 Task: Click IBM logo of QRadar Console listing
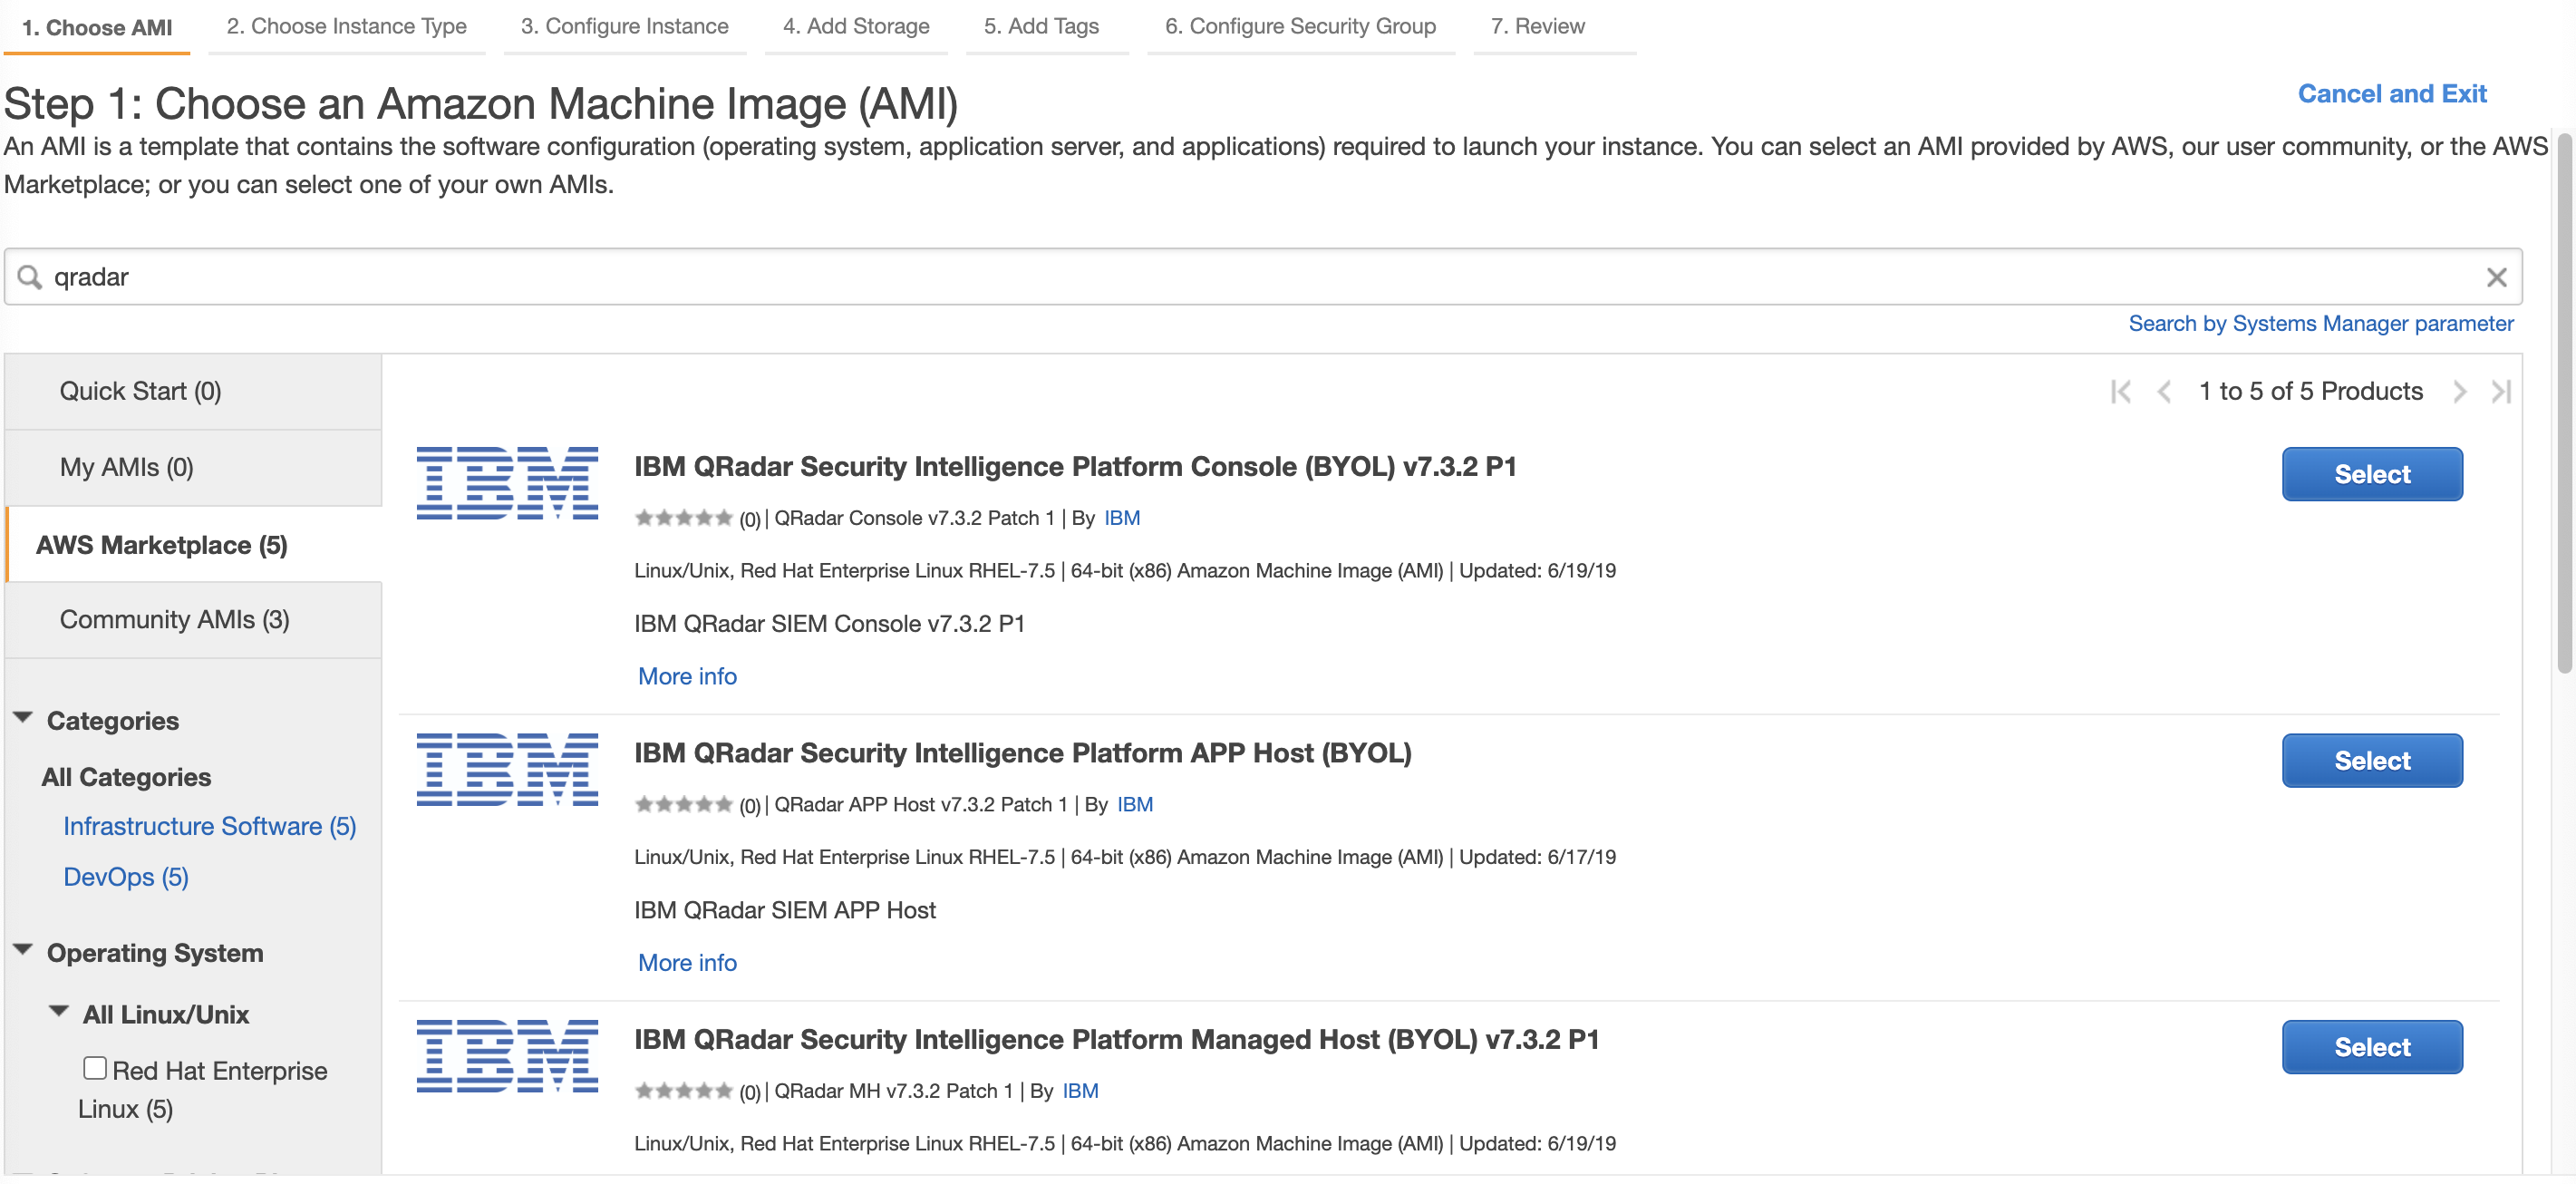coord(507,483)
